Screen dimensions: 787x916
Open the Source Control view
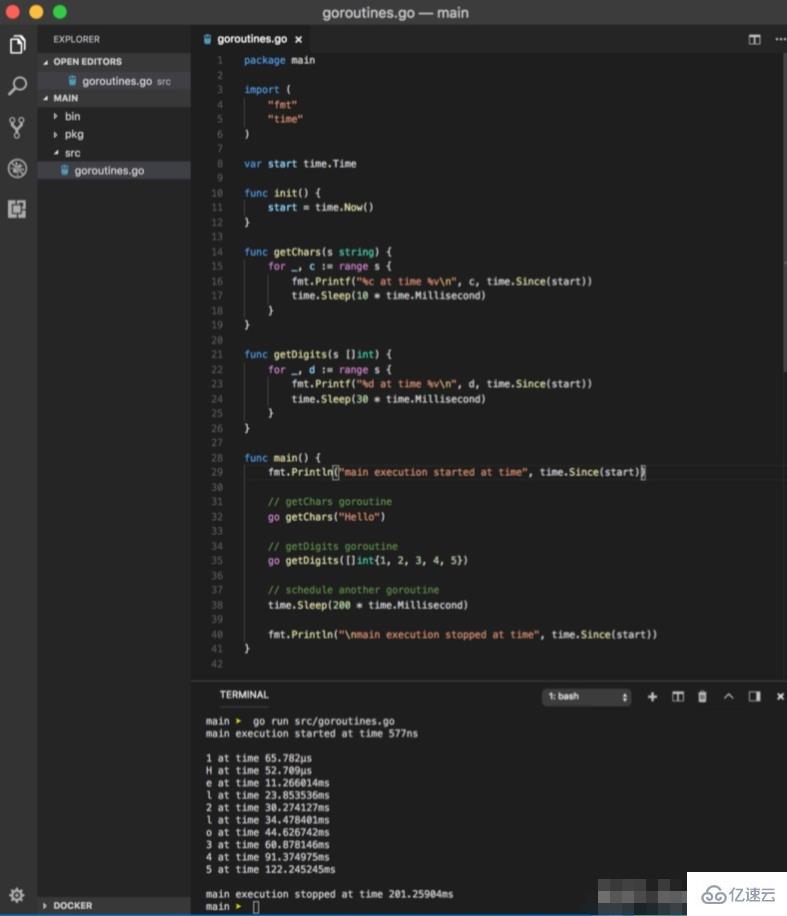(x=17, y=127)
